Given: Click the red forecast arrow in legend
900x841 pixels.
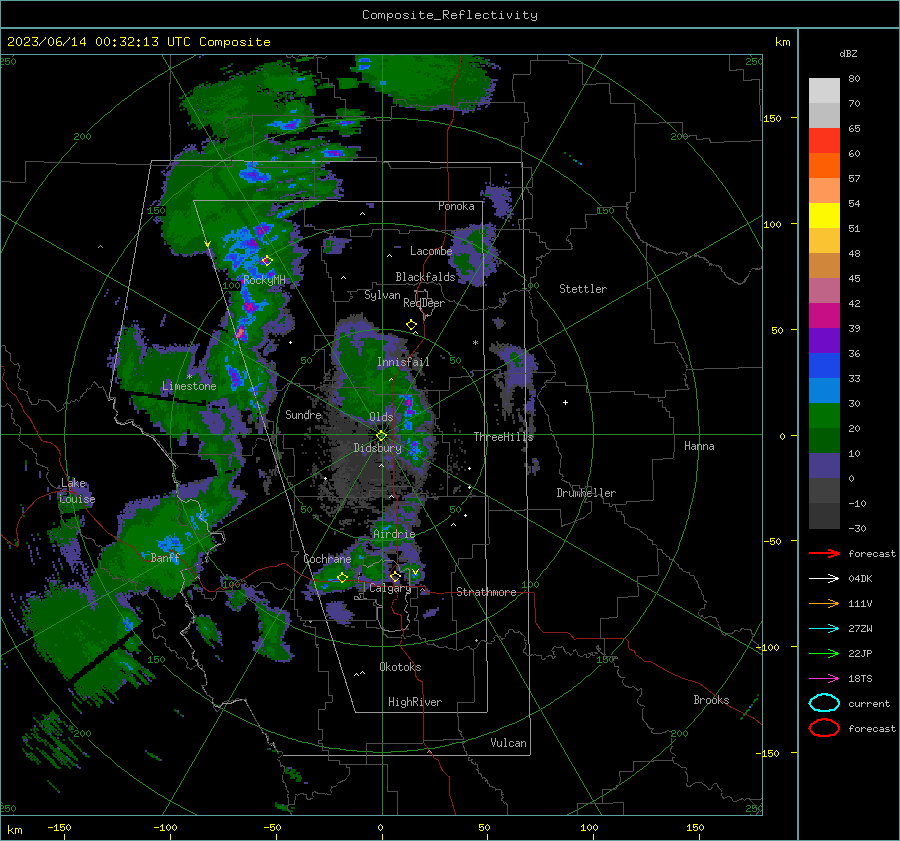Looking at the screenshot, I should (824, 553).
